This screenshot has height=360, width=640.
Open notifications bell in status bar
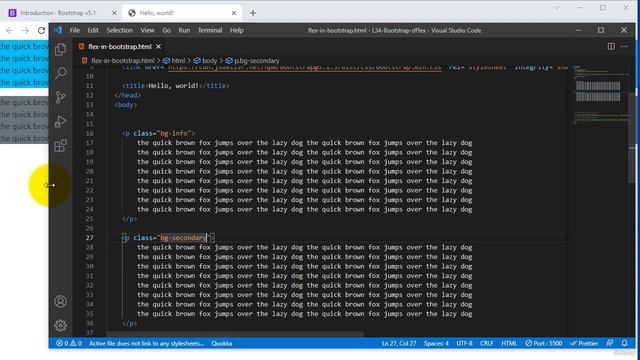pyautogui.click(x=624, y=343)
